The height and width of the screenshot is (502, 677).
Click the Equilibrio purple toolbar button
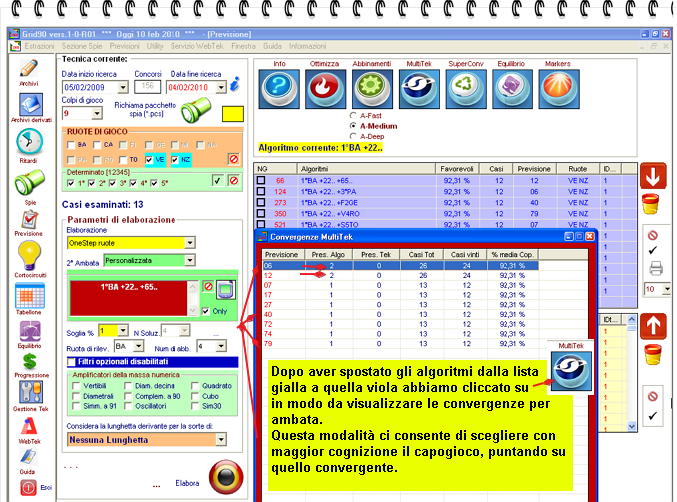pos(512,89)
